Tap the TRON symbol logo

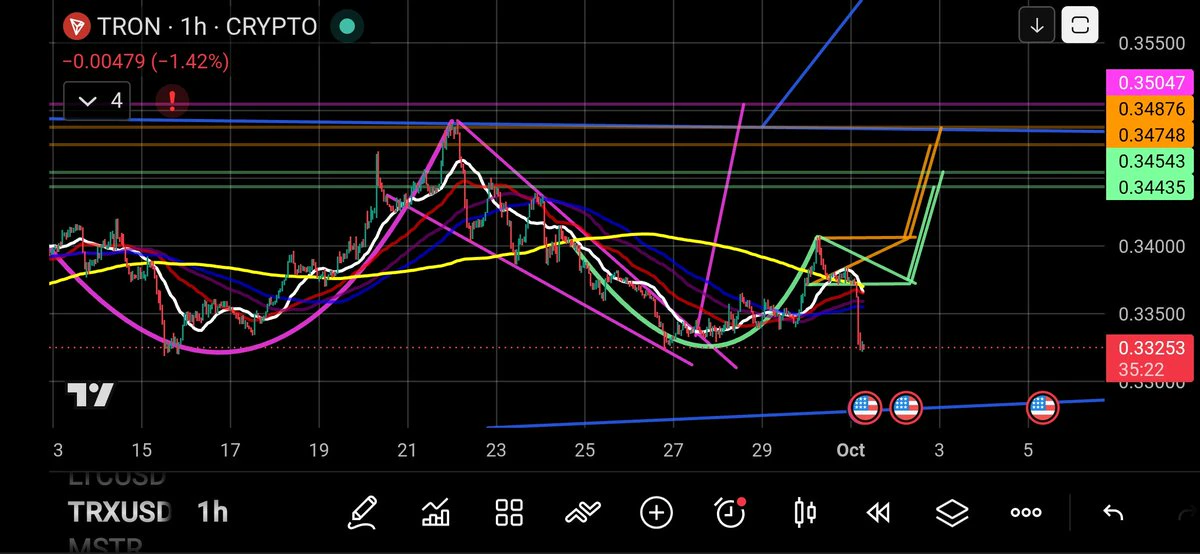[x=75, y=26]
